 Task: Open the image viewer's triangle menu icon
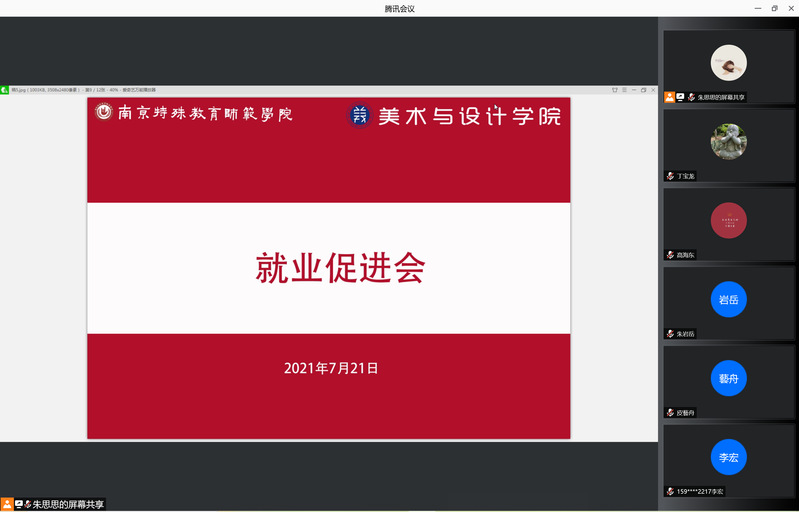(615, 90)
